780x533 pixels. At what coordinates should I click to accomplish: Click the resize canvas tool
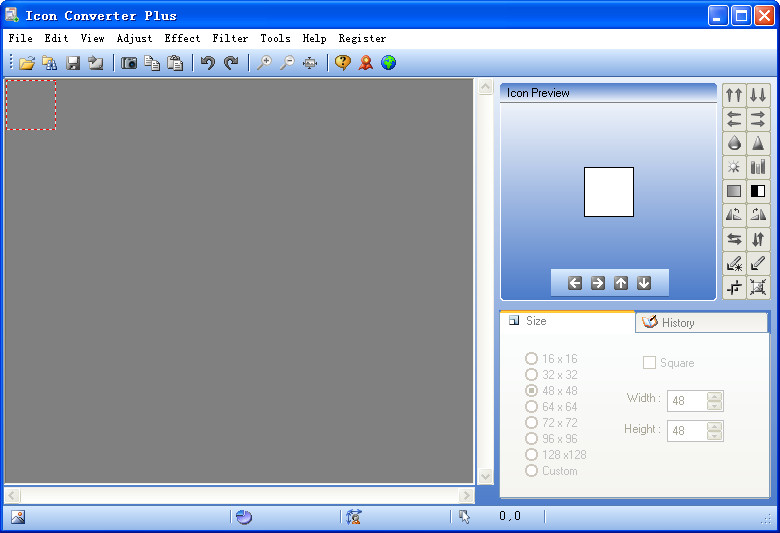758,287
